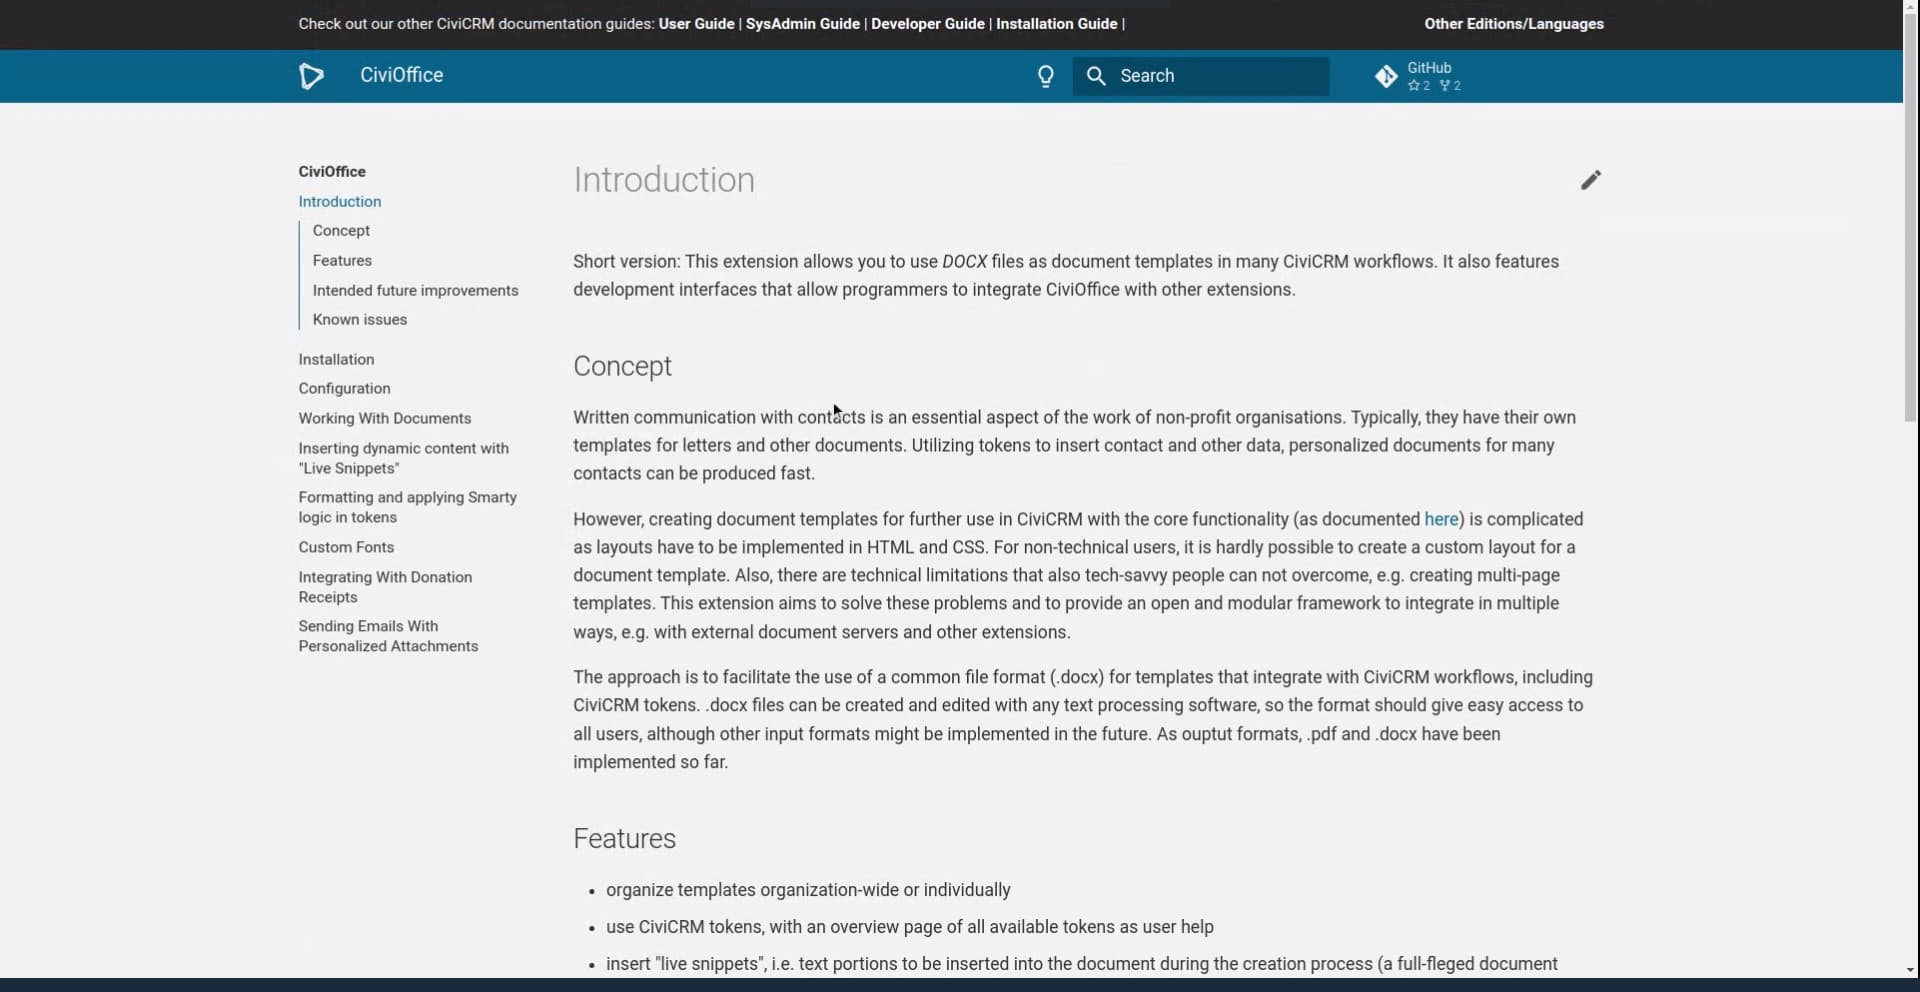Open Working With Documents page
The image size is (1920, 992).
pos(384,418)
